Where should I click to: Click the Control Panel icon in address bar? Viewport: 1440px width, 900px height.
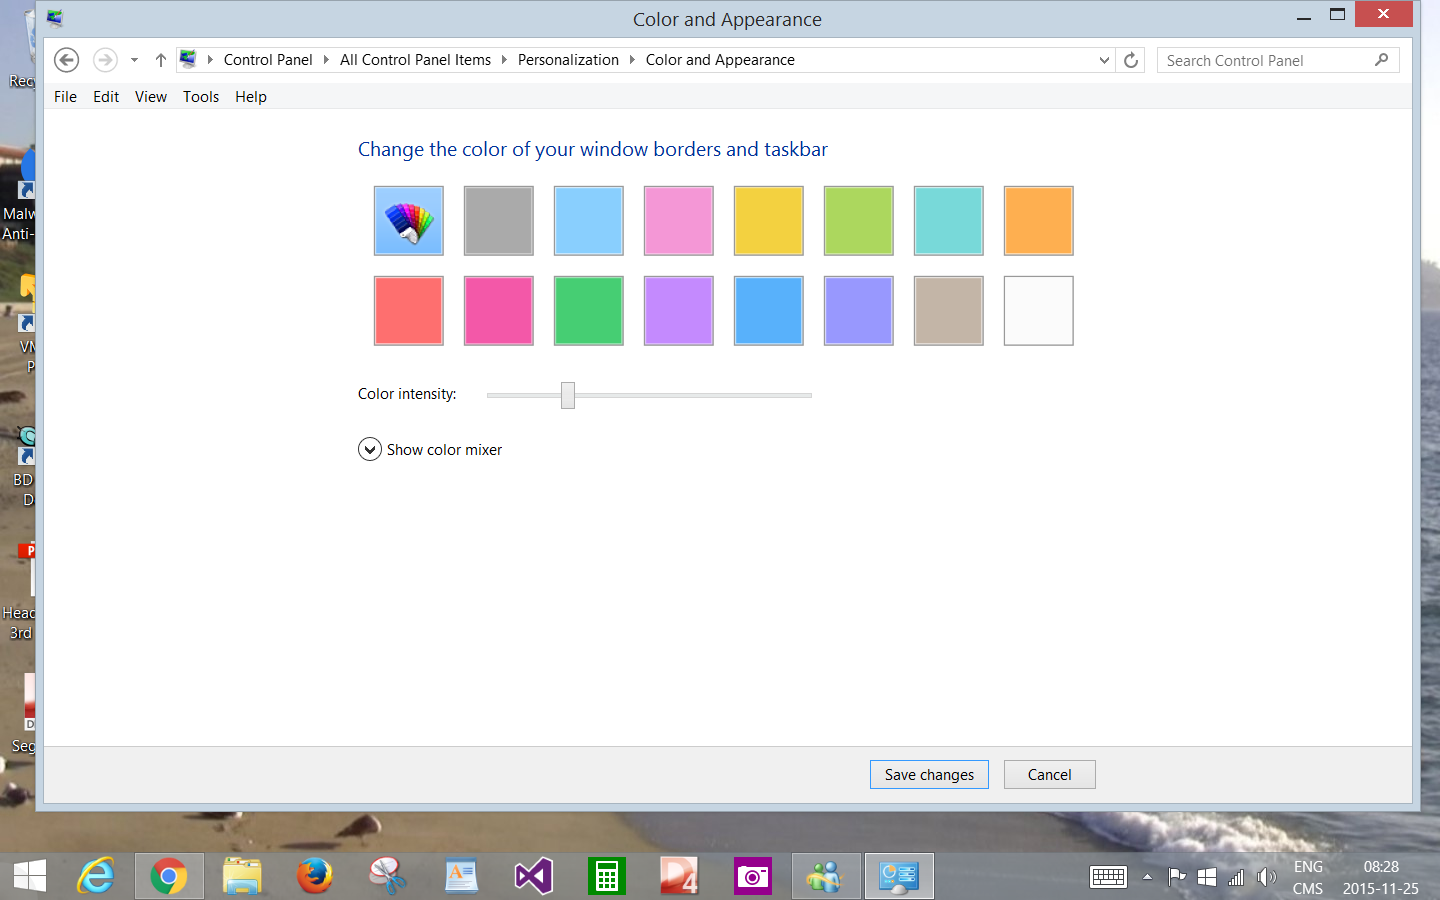tap(188, 60)
